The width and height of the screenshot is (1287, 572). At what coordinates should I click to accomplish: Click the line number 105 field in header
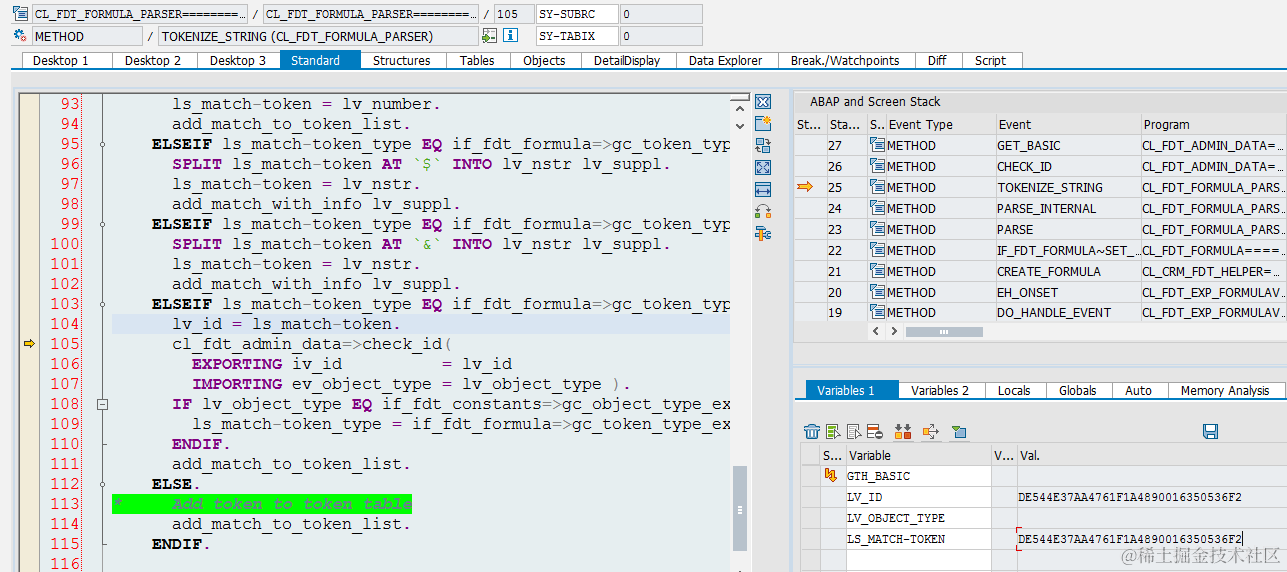514,14
